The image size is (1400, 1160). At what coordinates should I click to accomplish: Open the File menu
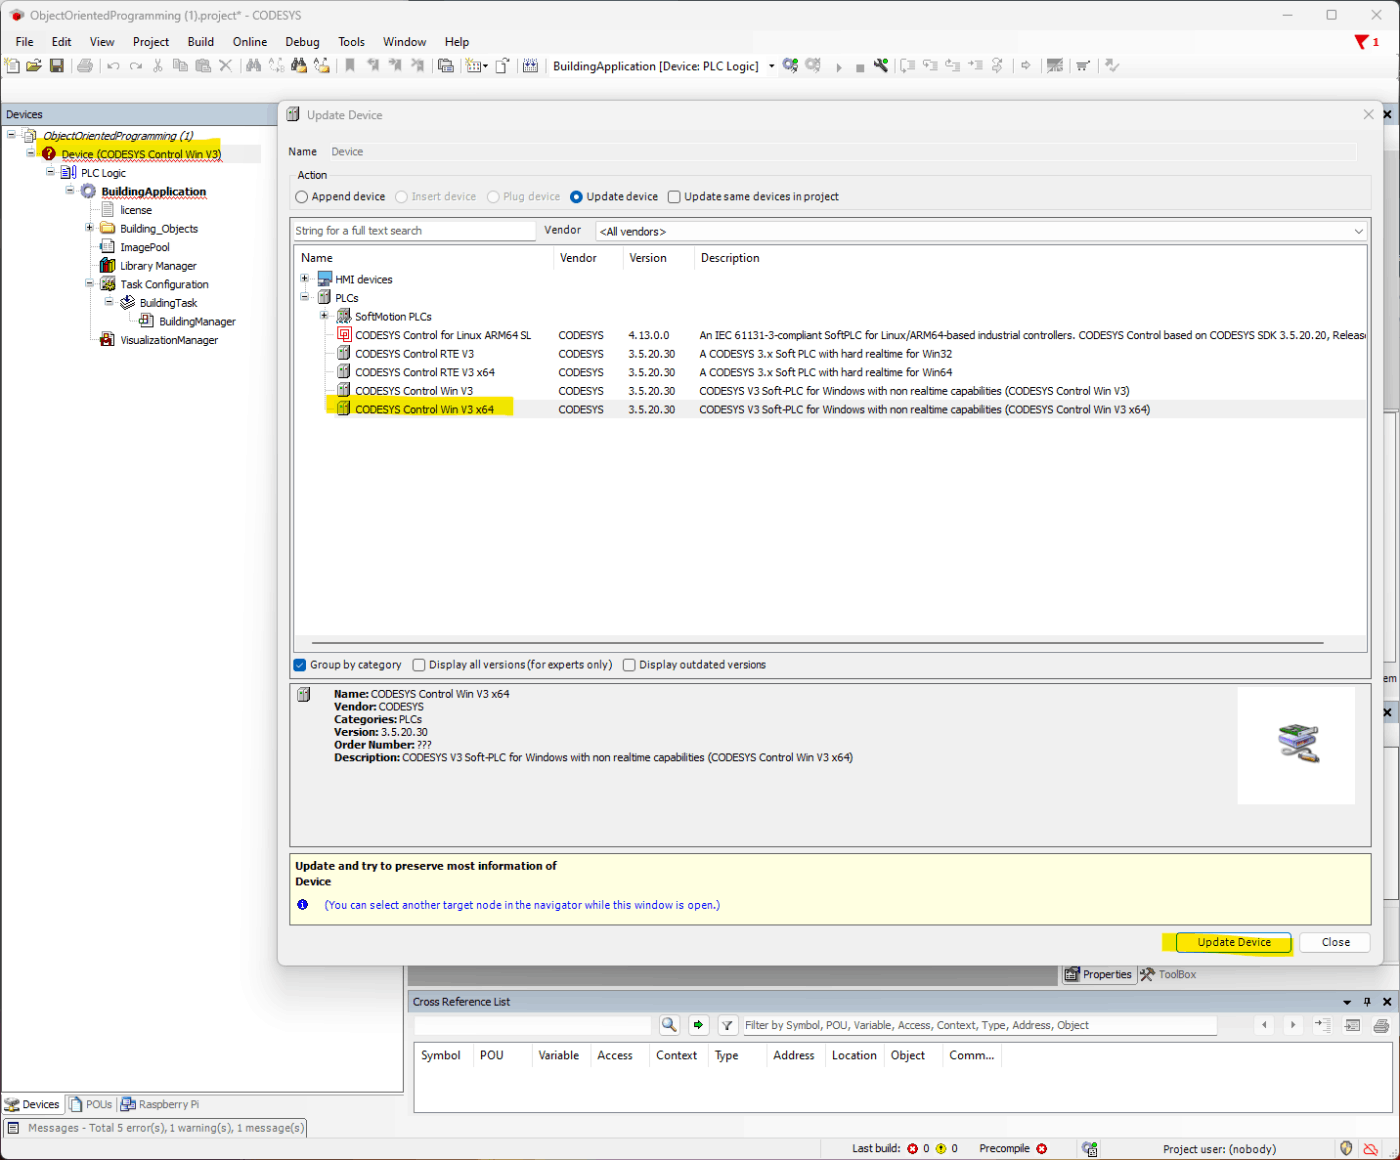pyautogui.click(x=24, y=42)
